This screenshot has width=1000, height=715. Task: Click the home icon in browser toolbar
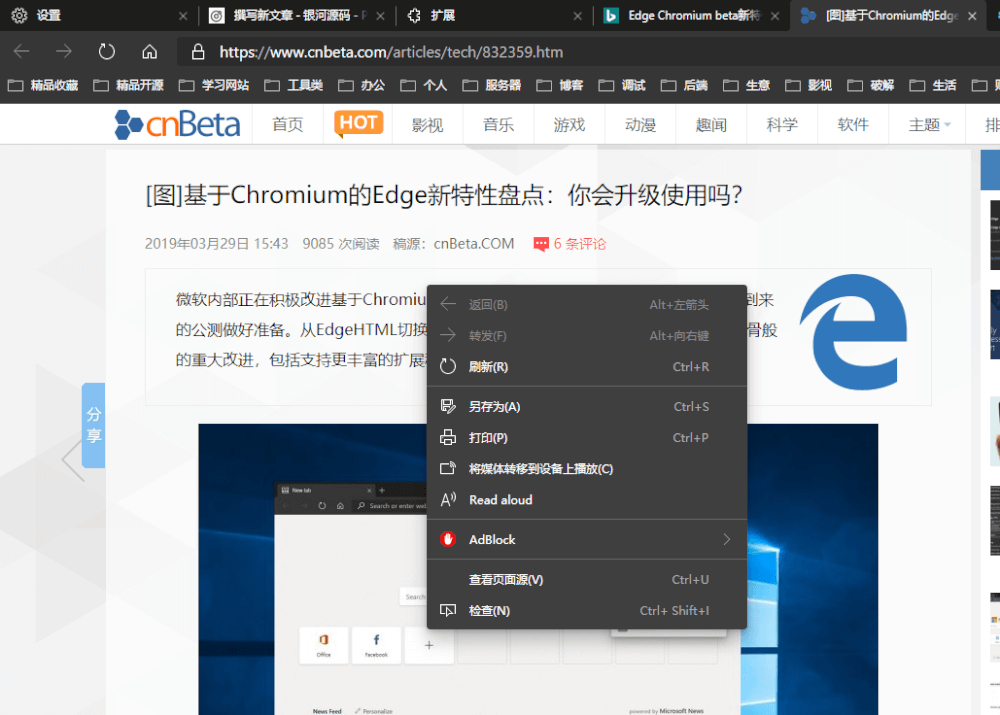[149, 52]
